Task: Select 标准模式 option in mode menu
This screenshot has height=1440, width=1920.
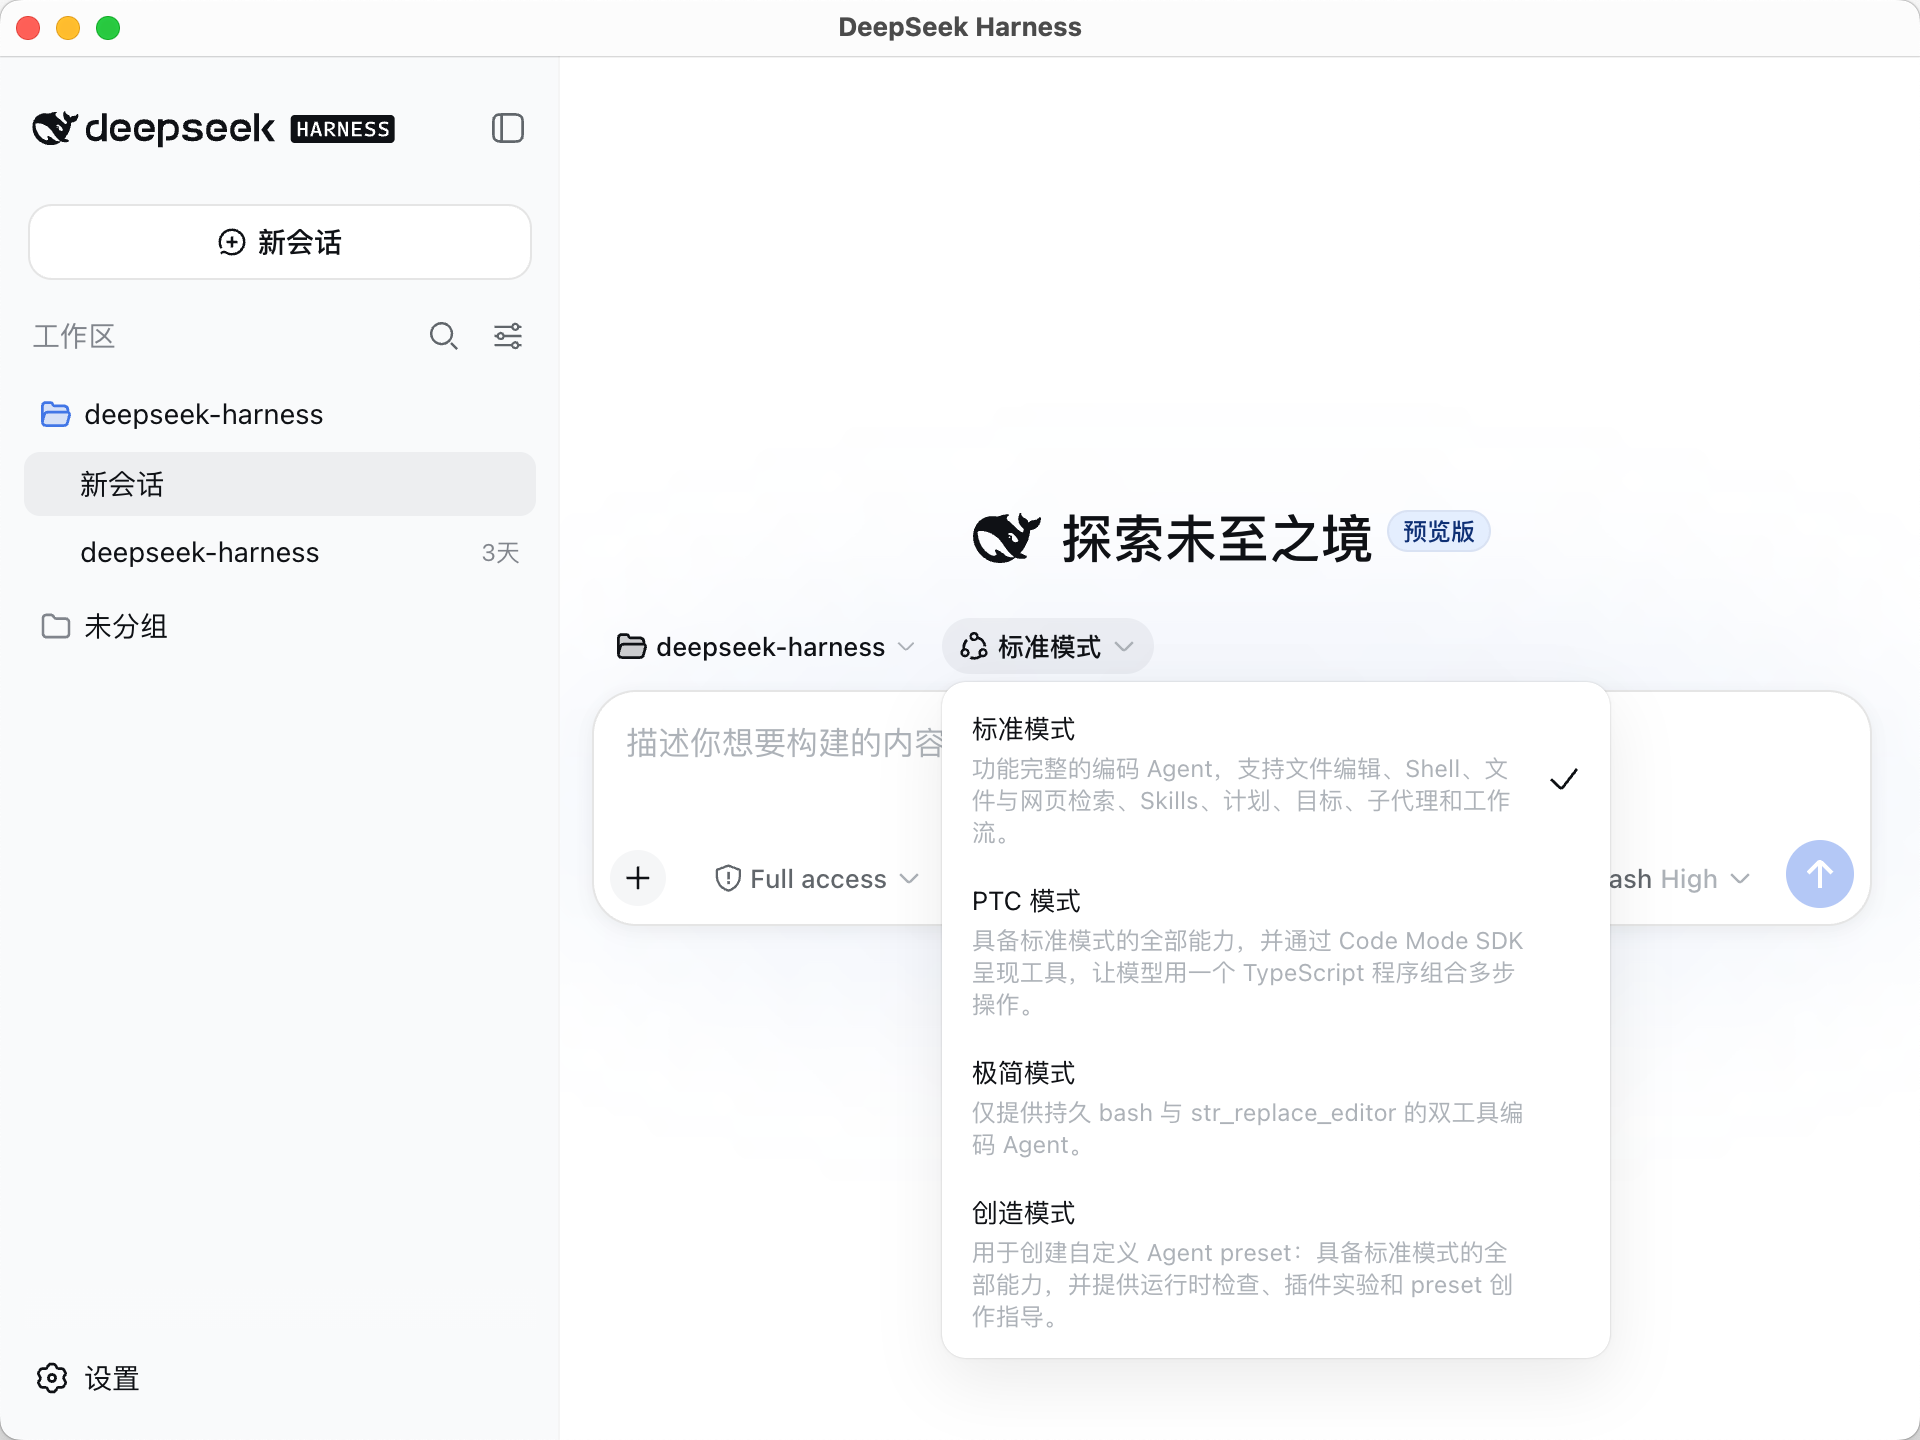Action: 1276,780
